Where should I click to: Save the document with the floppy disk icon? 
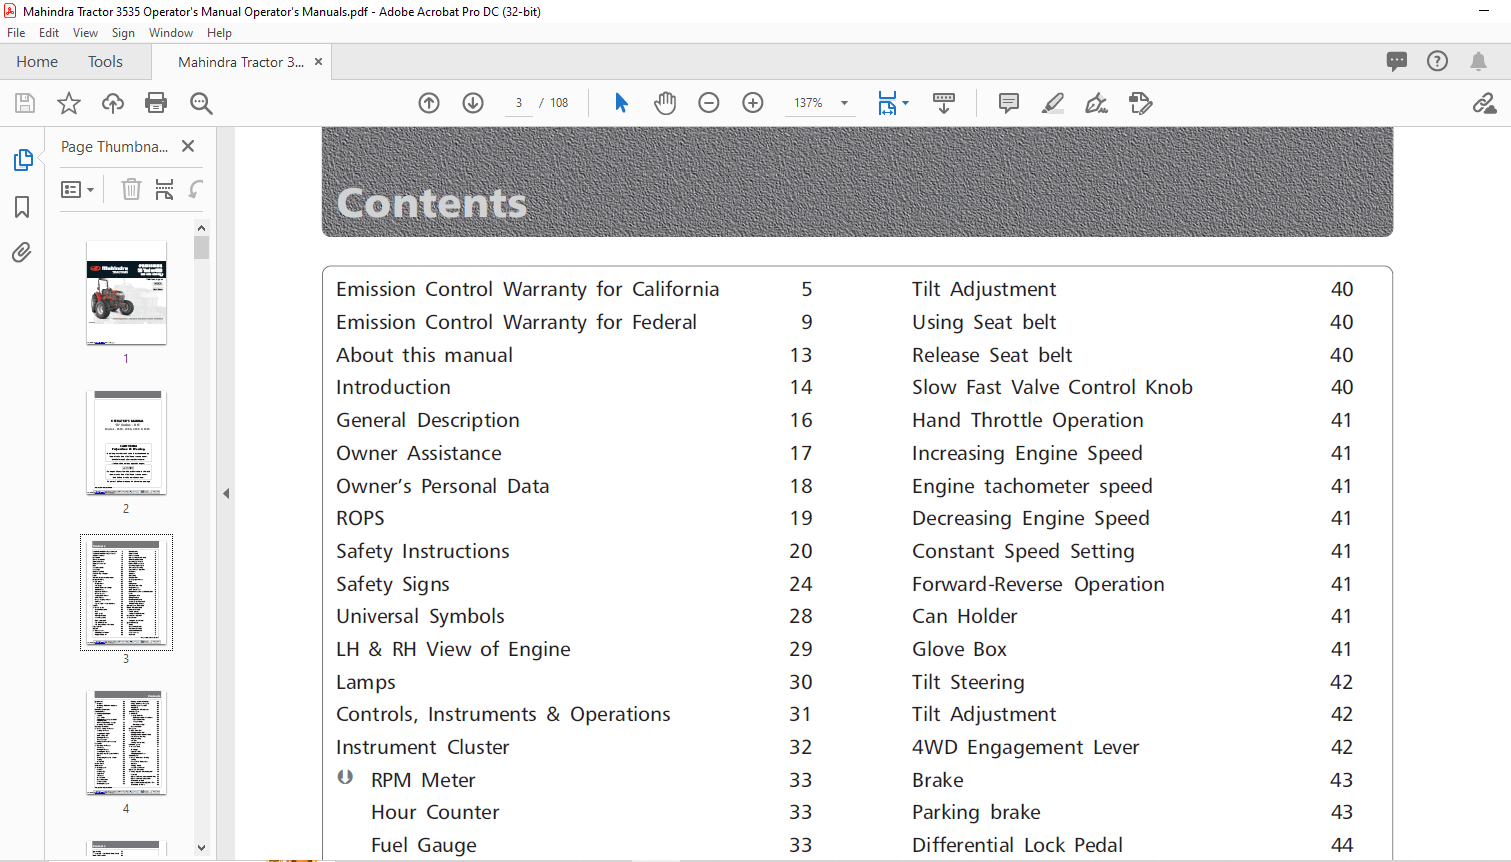click(x=25, y=103)
